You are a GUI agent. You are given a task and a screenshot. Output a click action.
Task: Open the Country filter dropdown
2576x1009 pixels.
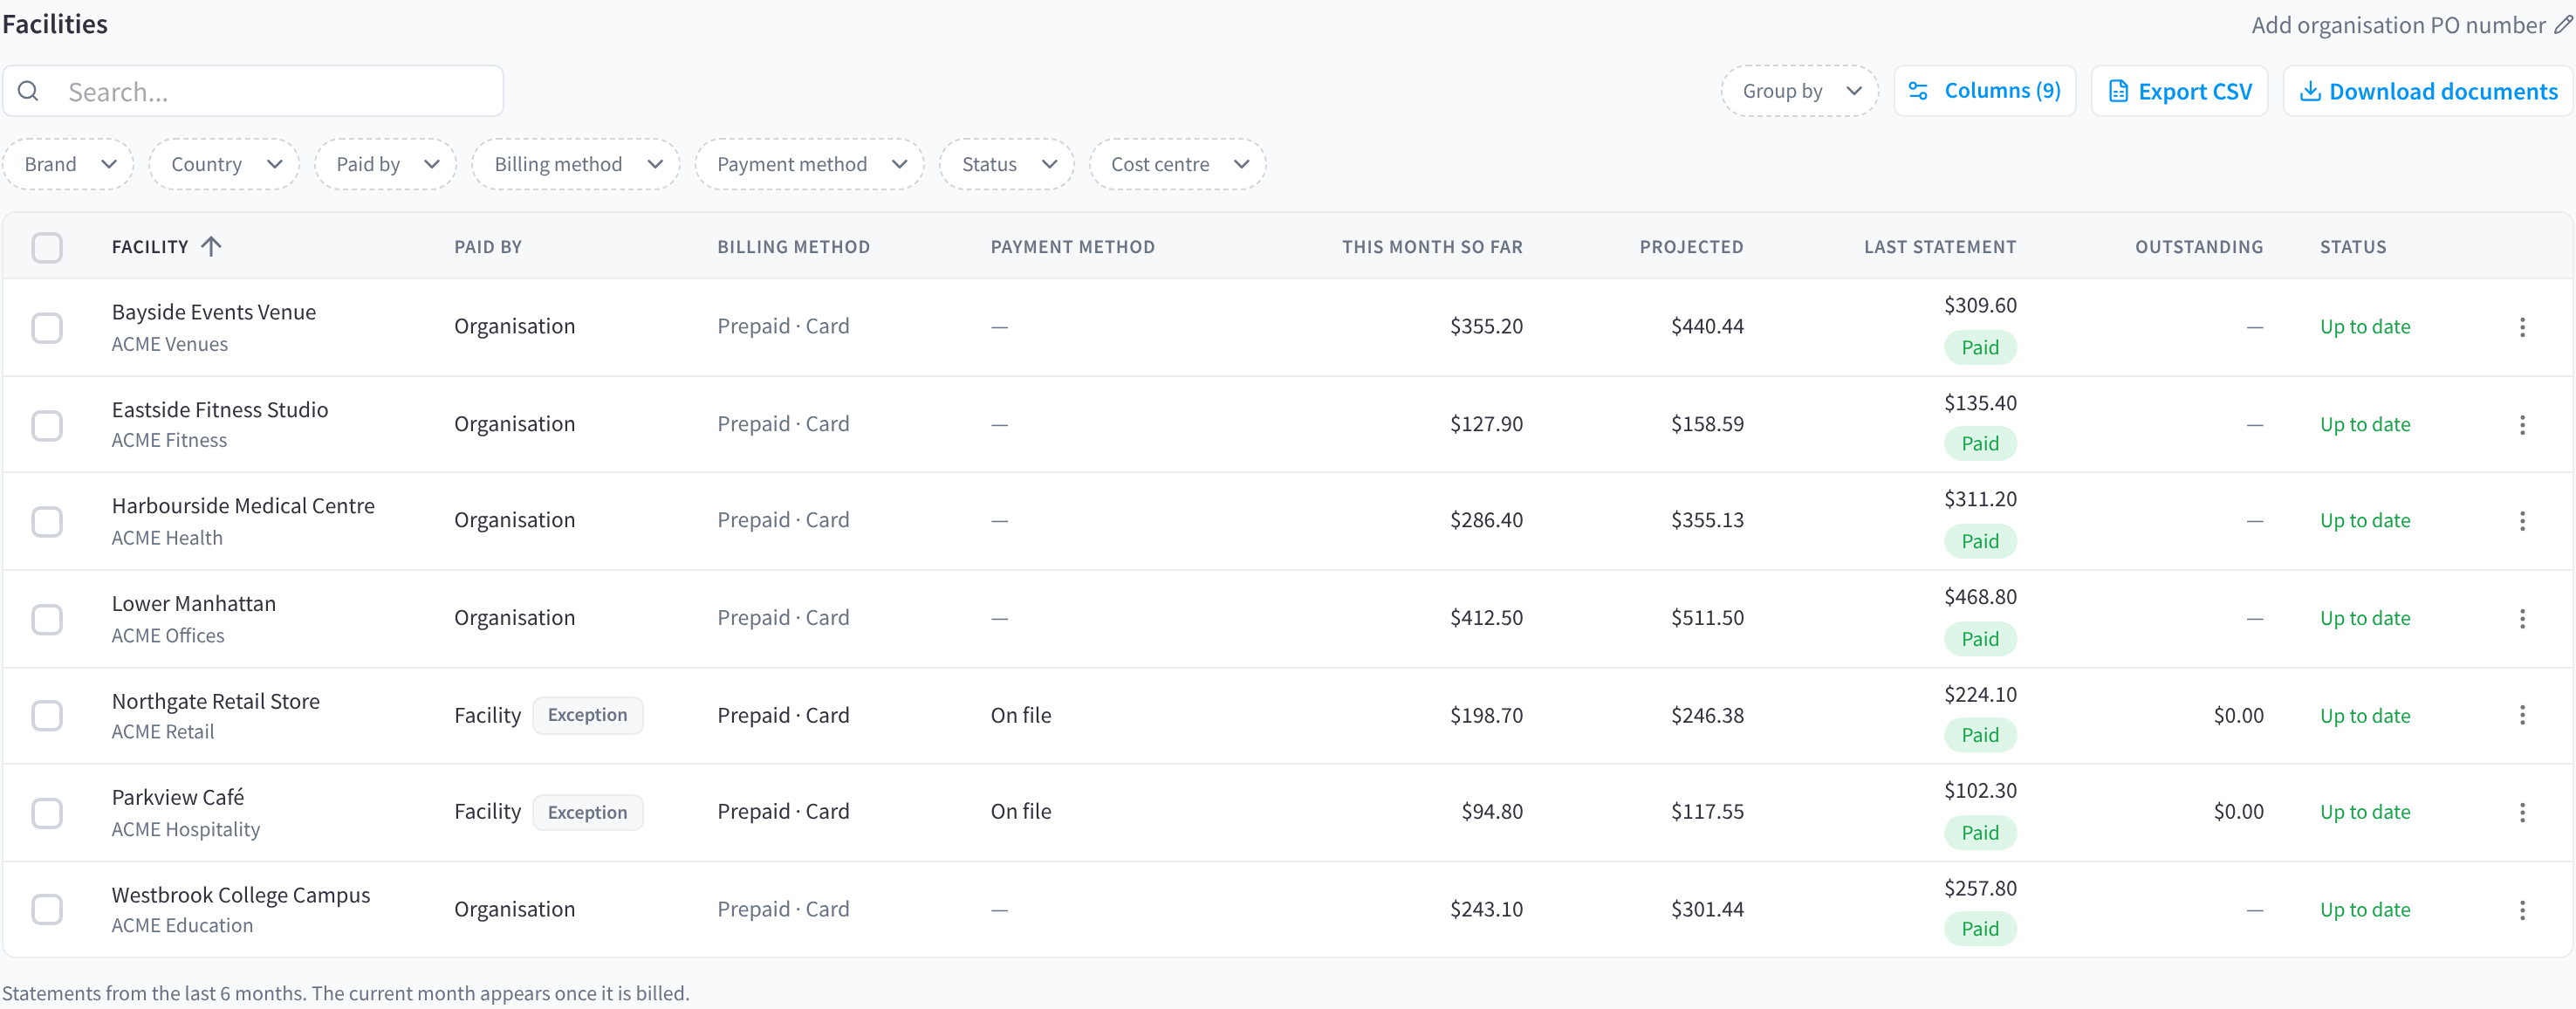click(224, 164)
